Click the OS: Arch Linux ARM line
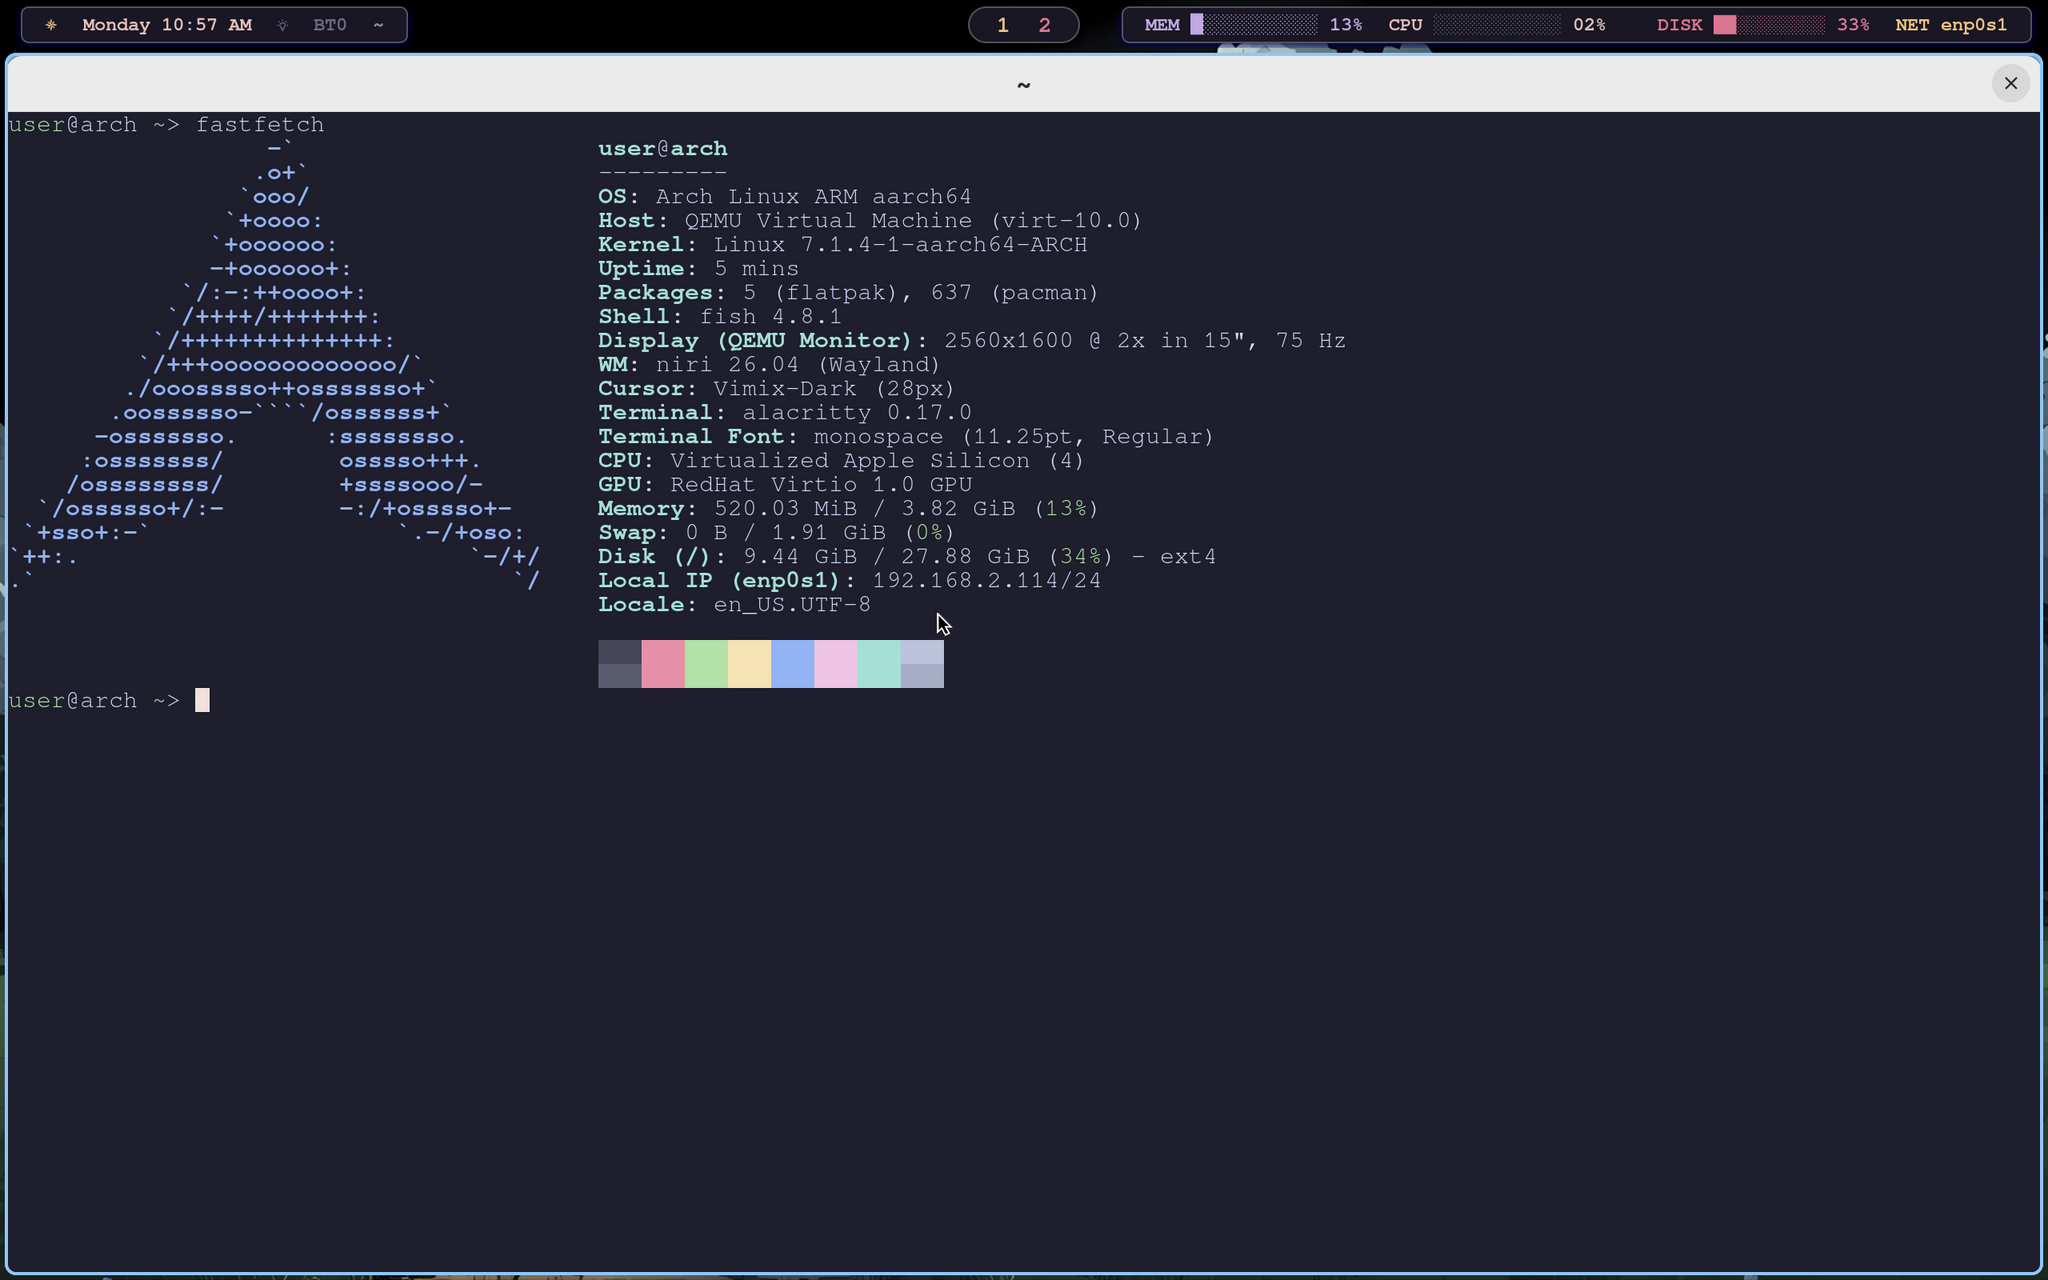The width and height of the screenshot is (2048, 1280). [x=785, y=197]
